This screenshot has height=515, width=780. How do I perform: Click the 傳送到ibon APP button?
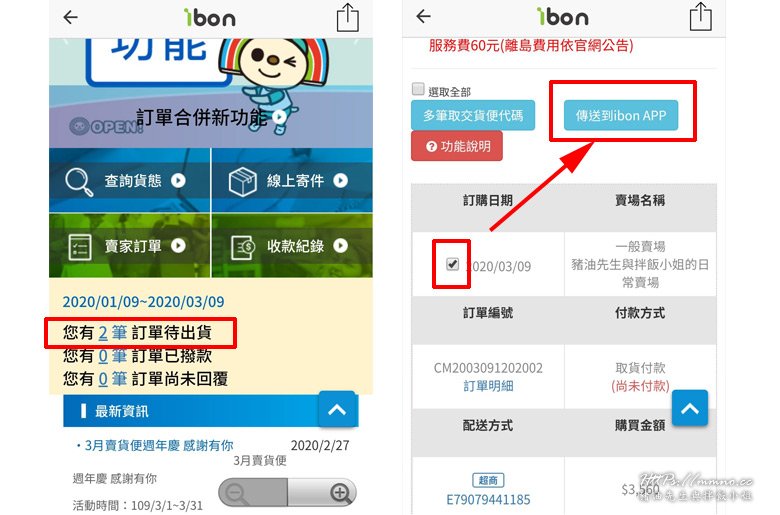(621, 115)
